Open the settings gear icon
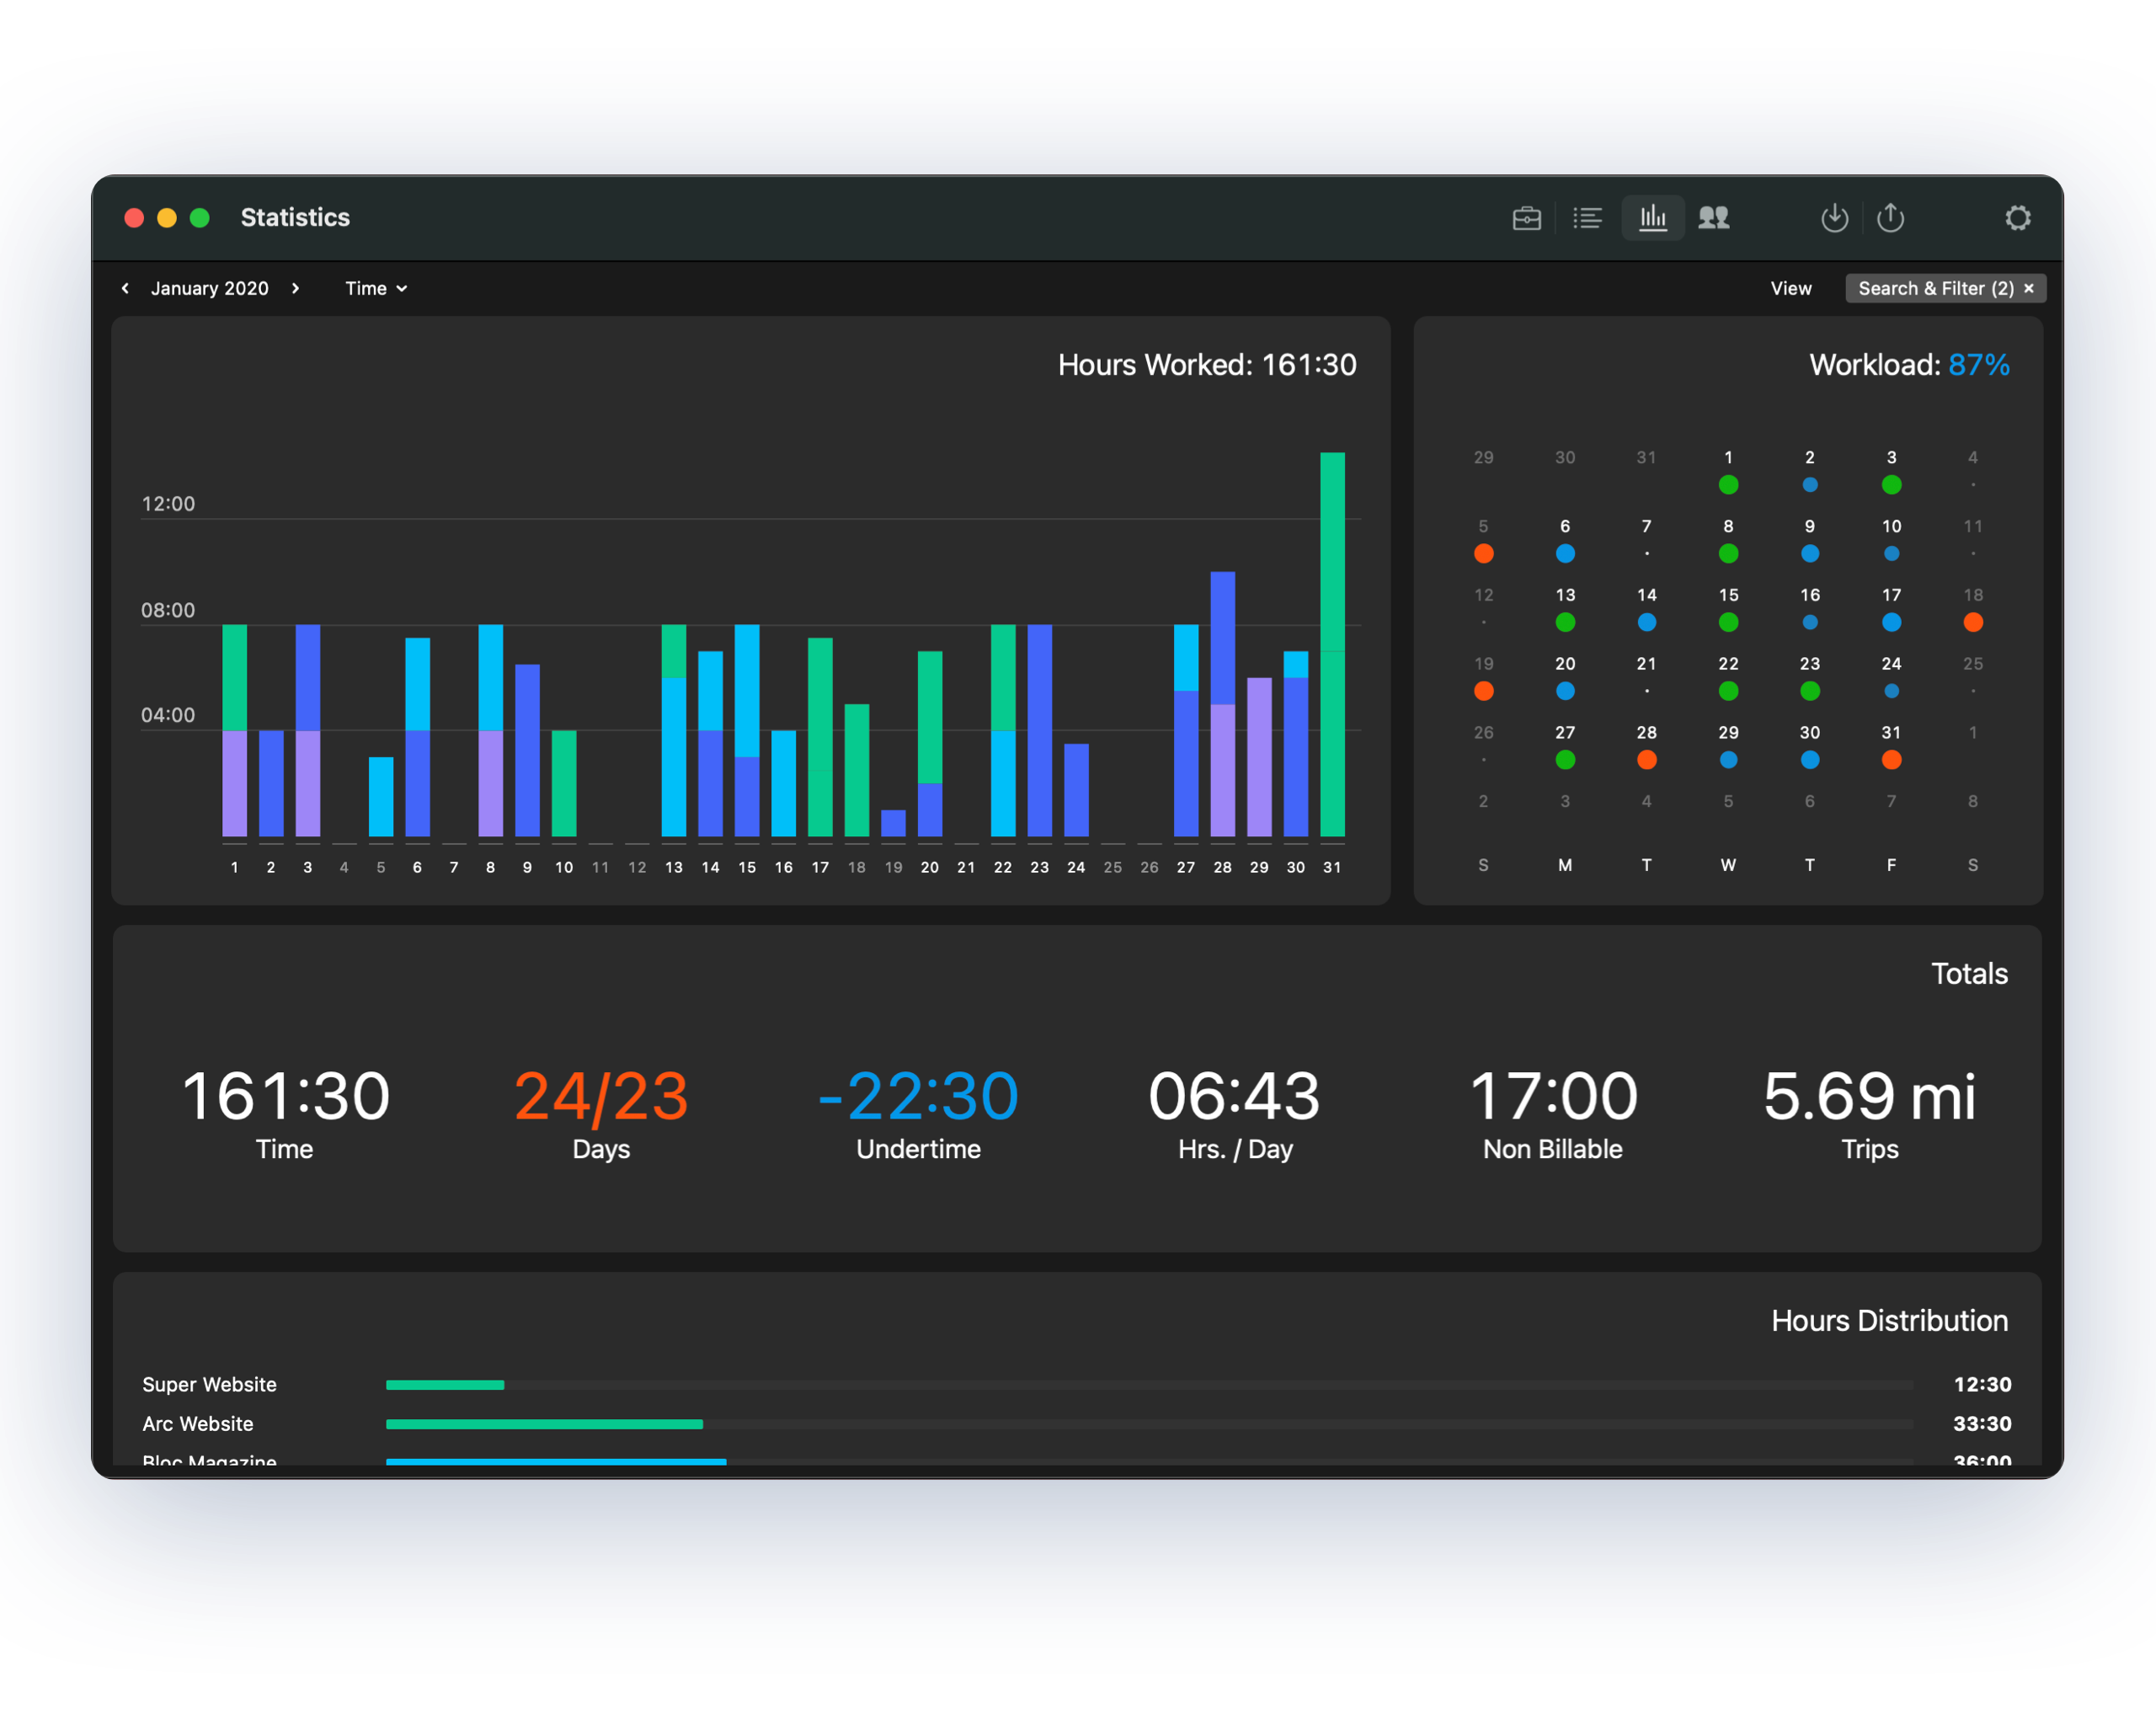 [2018, 218]
